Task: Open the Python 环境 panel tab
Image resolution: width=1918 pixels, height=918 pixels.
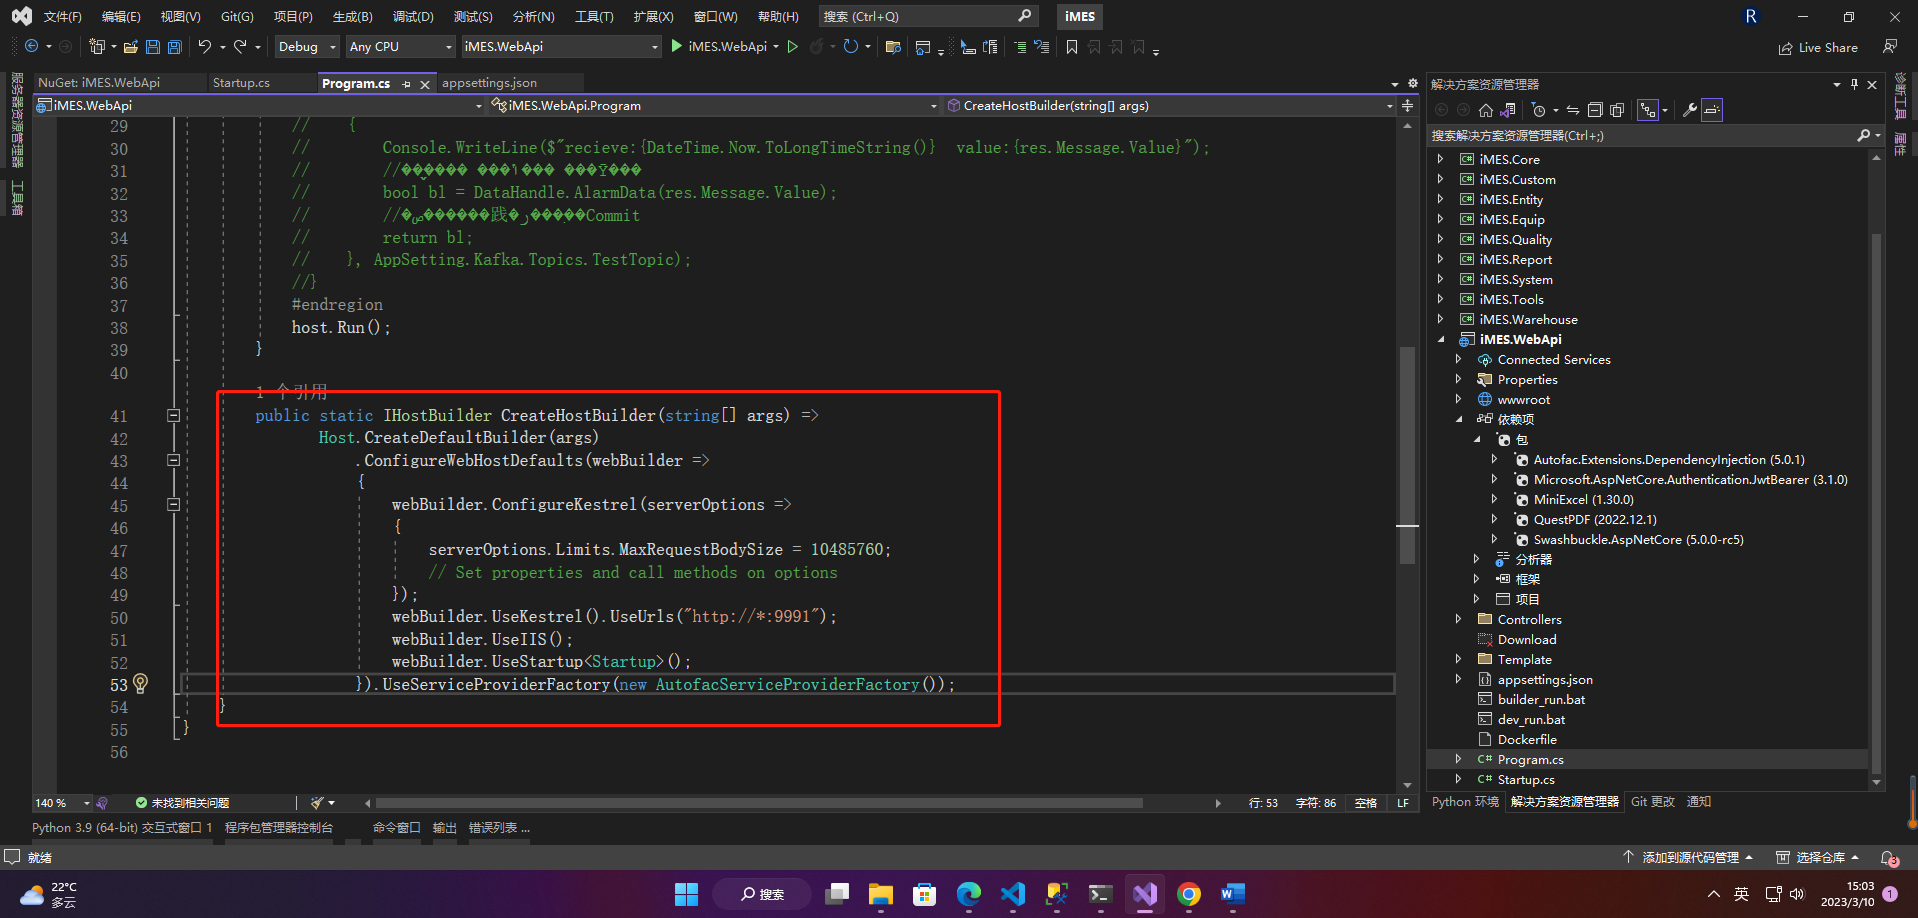Action: pyautogui.click(x=1465, y=802)
